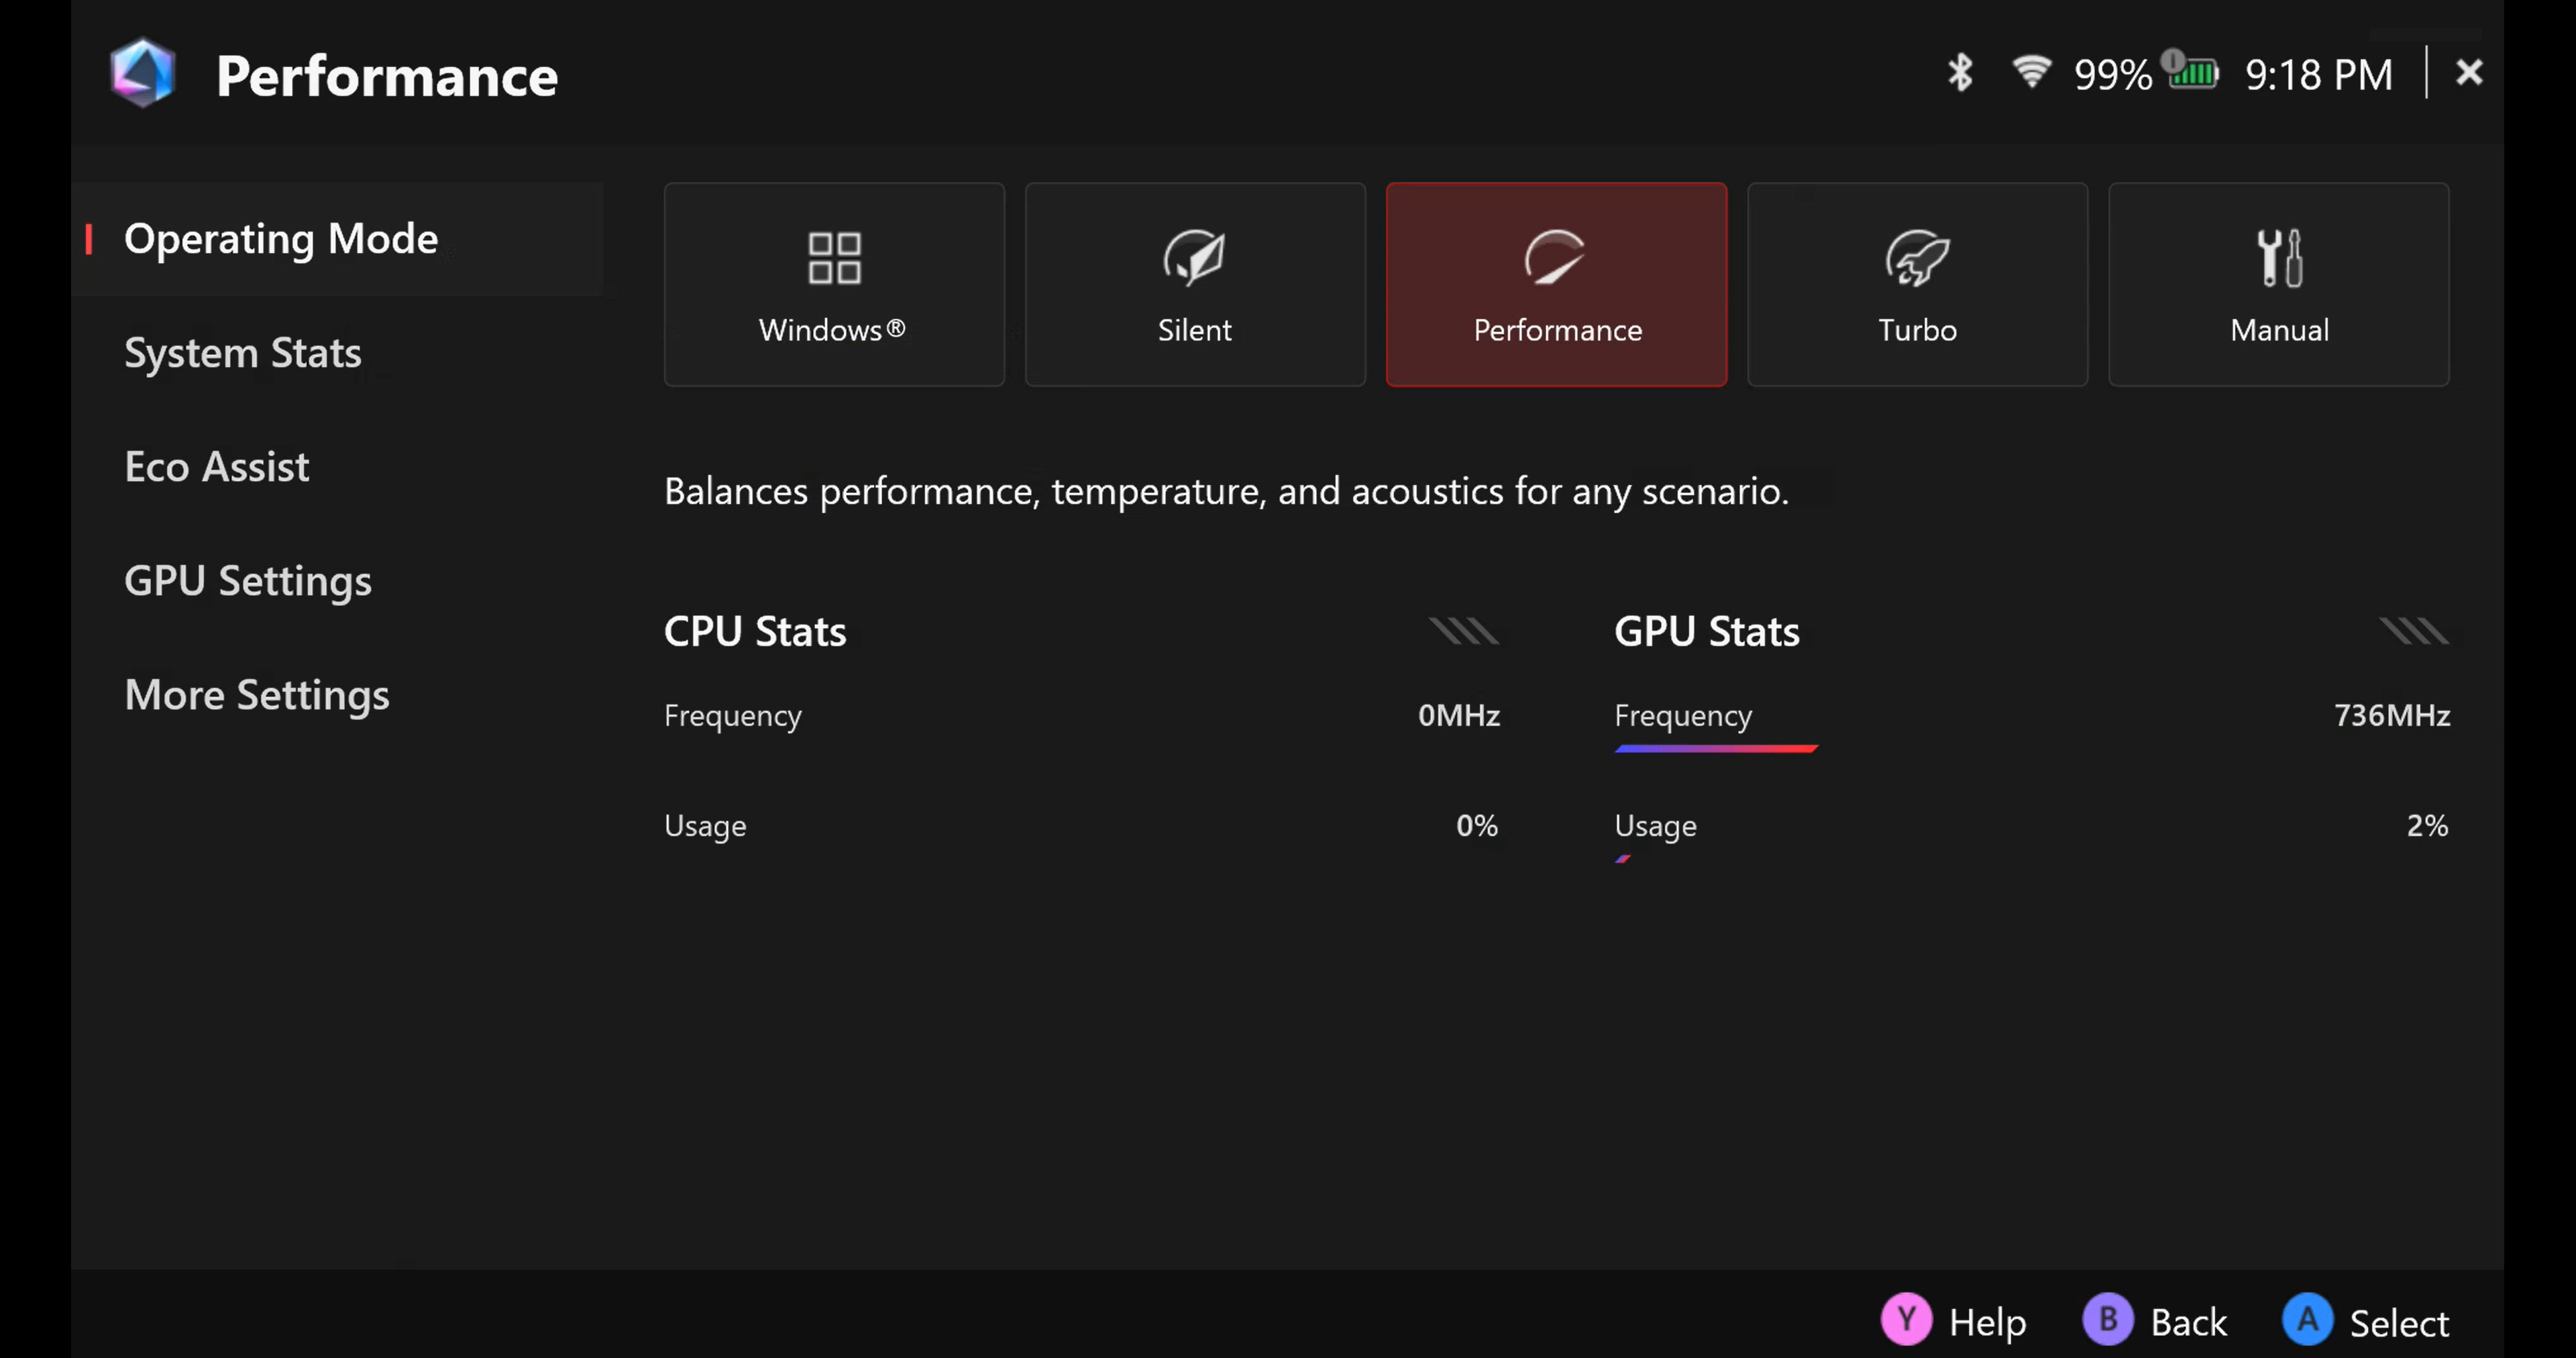2576x1358 pixels.
Task: Open the Operating Mode tab
Action: [281, 239]
